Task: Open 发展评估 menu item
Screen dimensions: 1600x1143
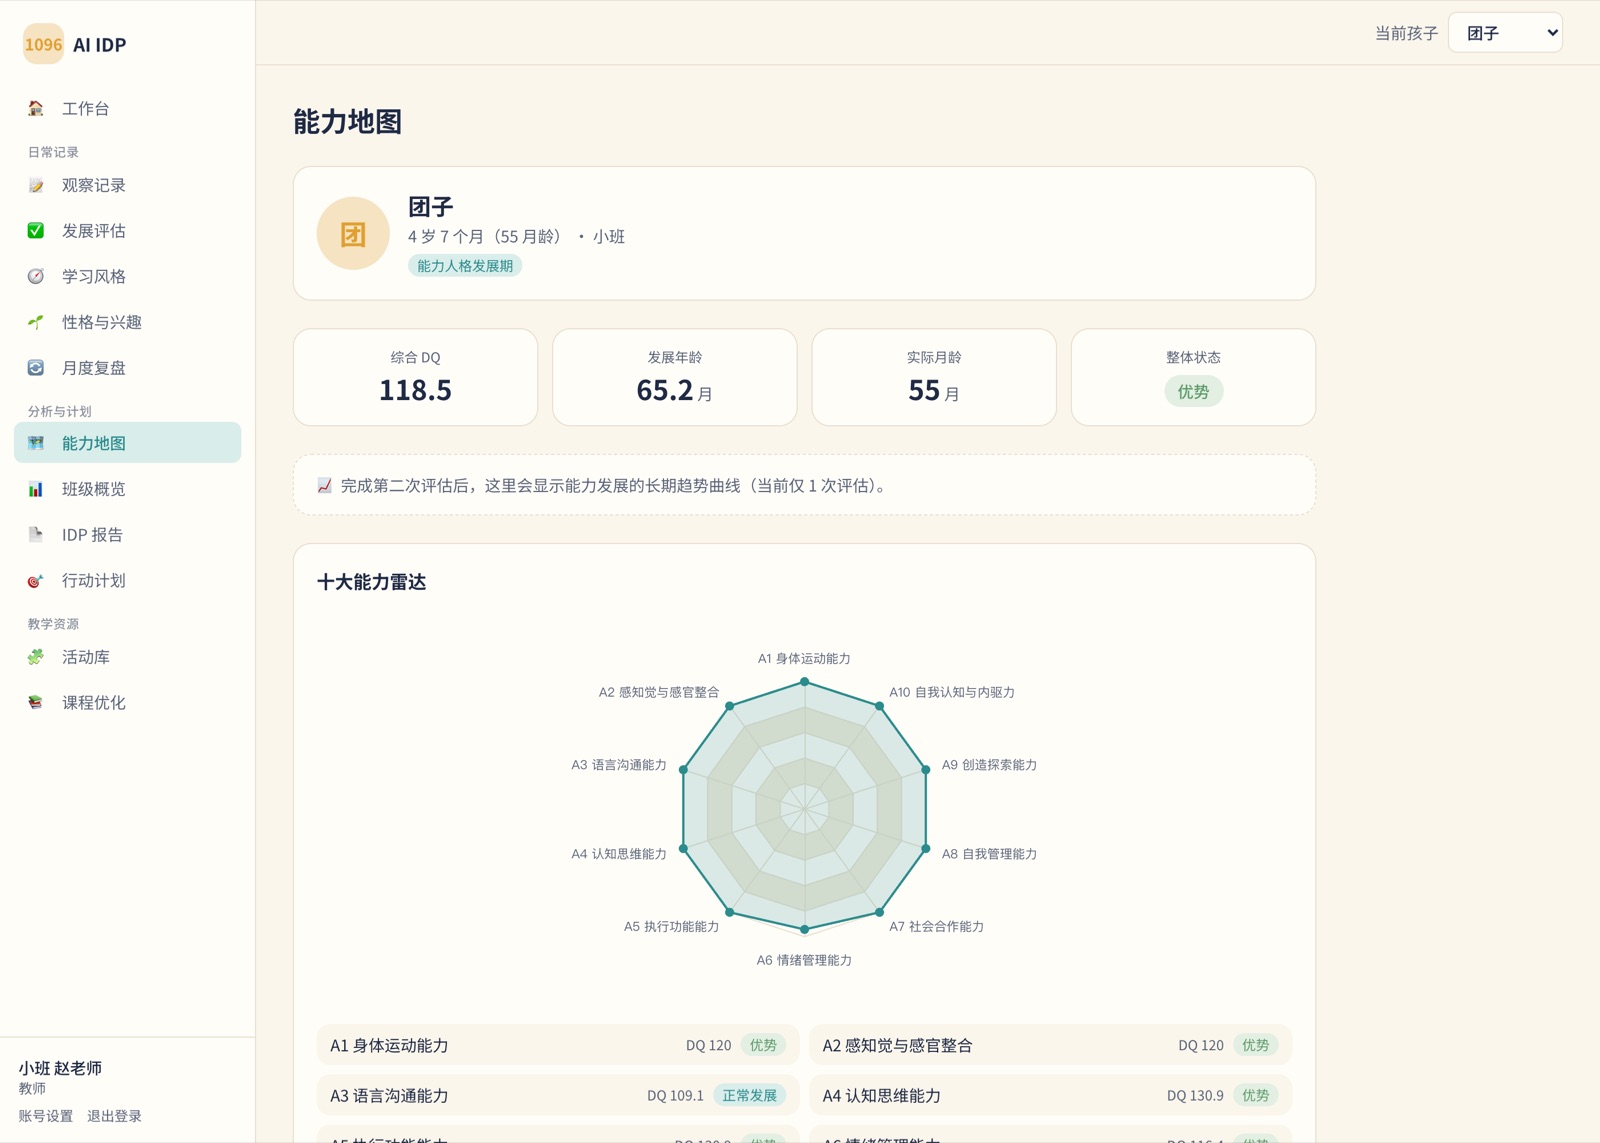Action: (128, 230)
